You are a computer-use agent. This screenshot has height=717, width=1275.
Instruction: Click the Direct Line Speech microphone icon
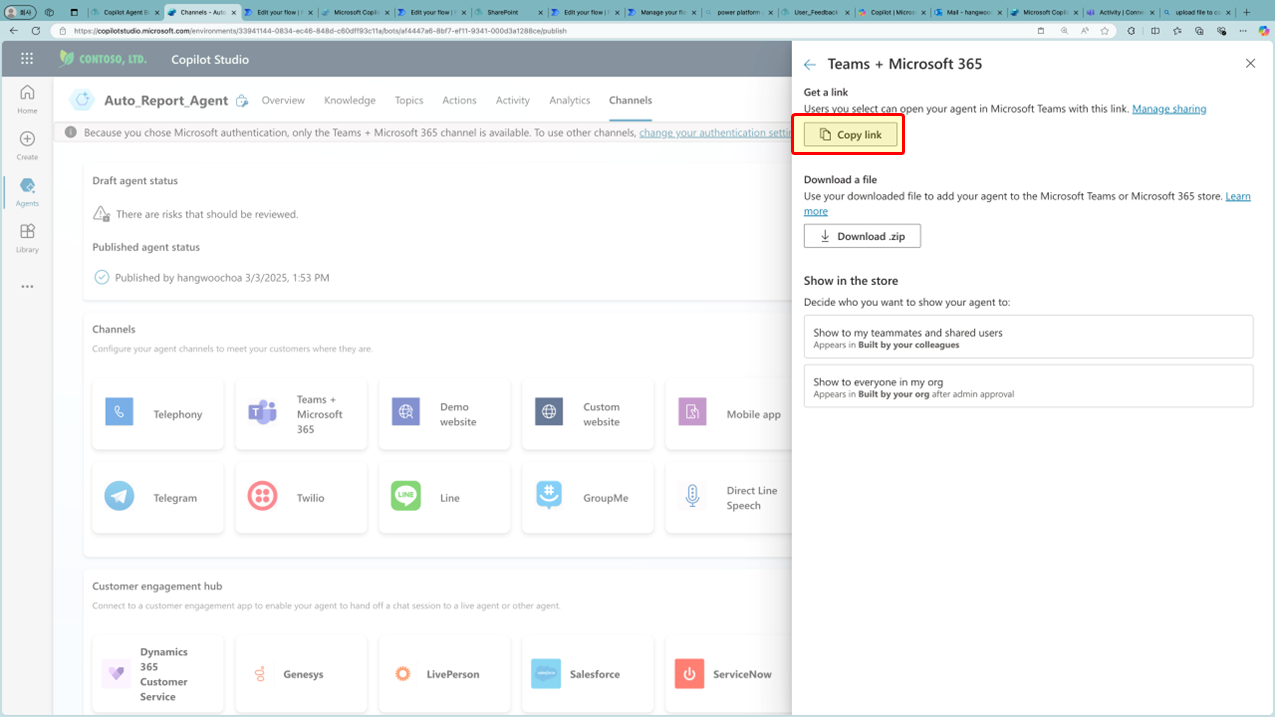tap(692, 496)
